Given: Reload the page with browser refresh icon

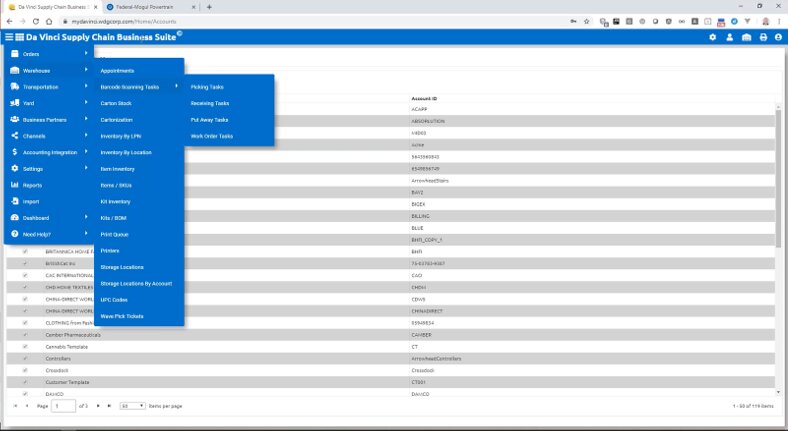Looking at the screenshot, I should pyautogui.click(x=36, y=20).
